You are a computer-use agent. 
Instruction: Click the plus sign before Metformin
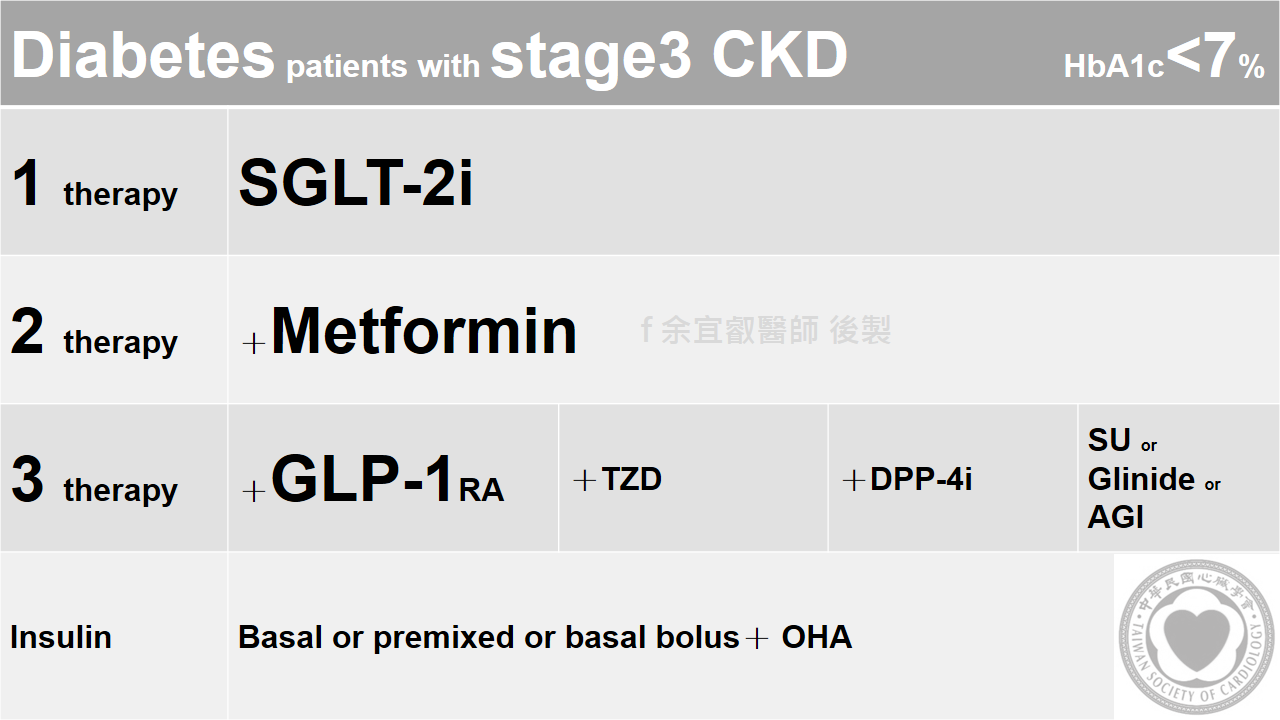[x=254, y=344]
